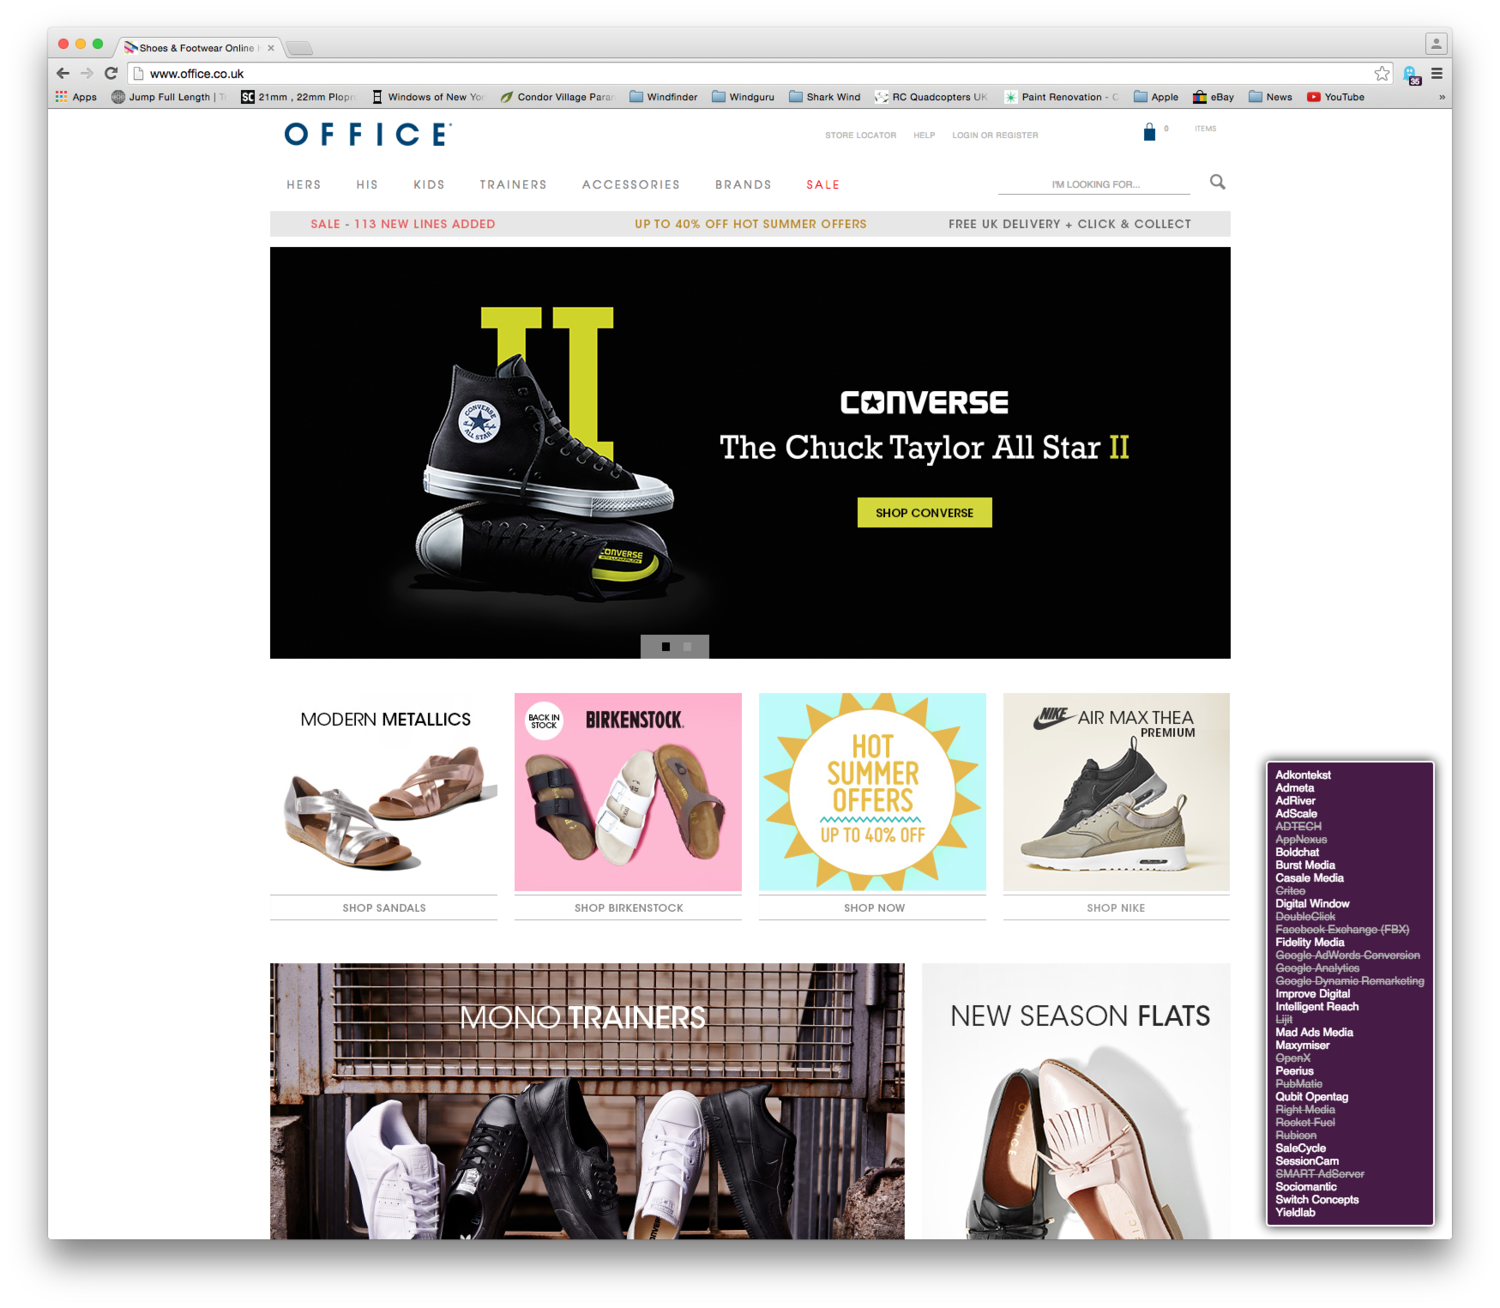
Task: Open the Birkenstock promo image
Action: [x=628, y=792]
